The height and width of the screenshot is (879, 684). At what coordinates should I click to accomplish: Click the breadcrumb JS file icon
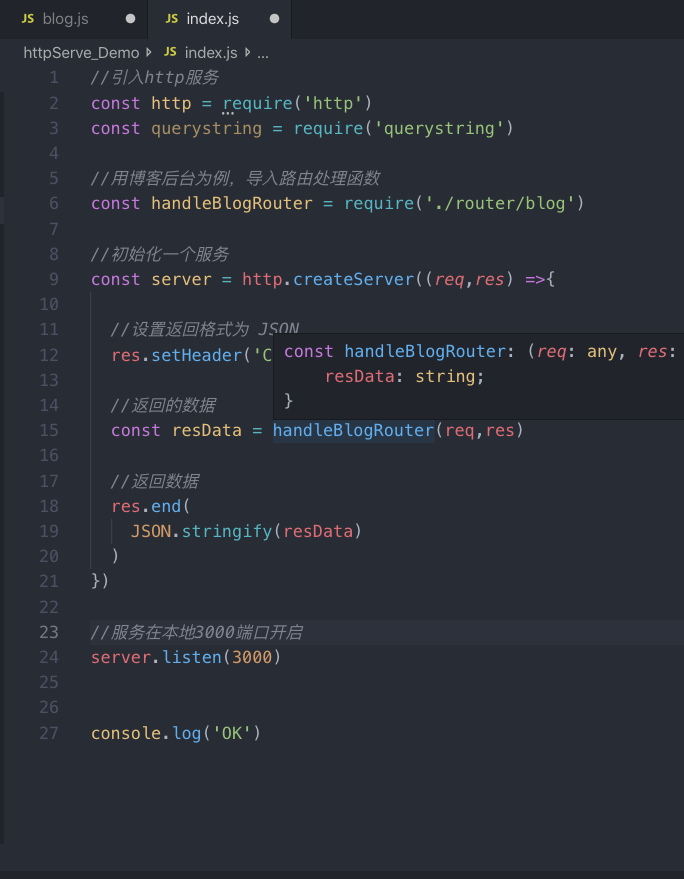pos(170,52)
